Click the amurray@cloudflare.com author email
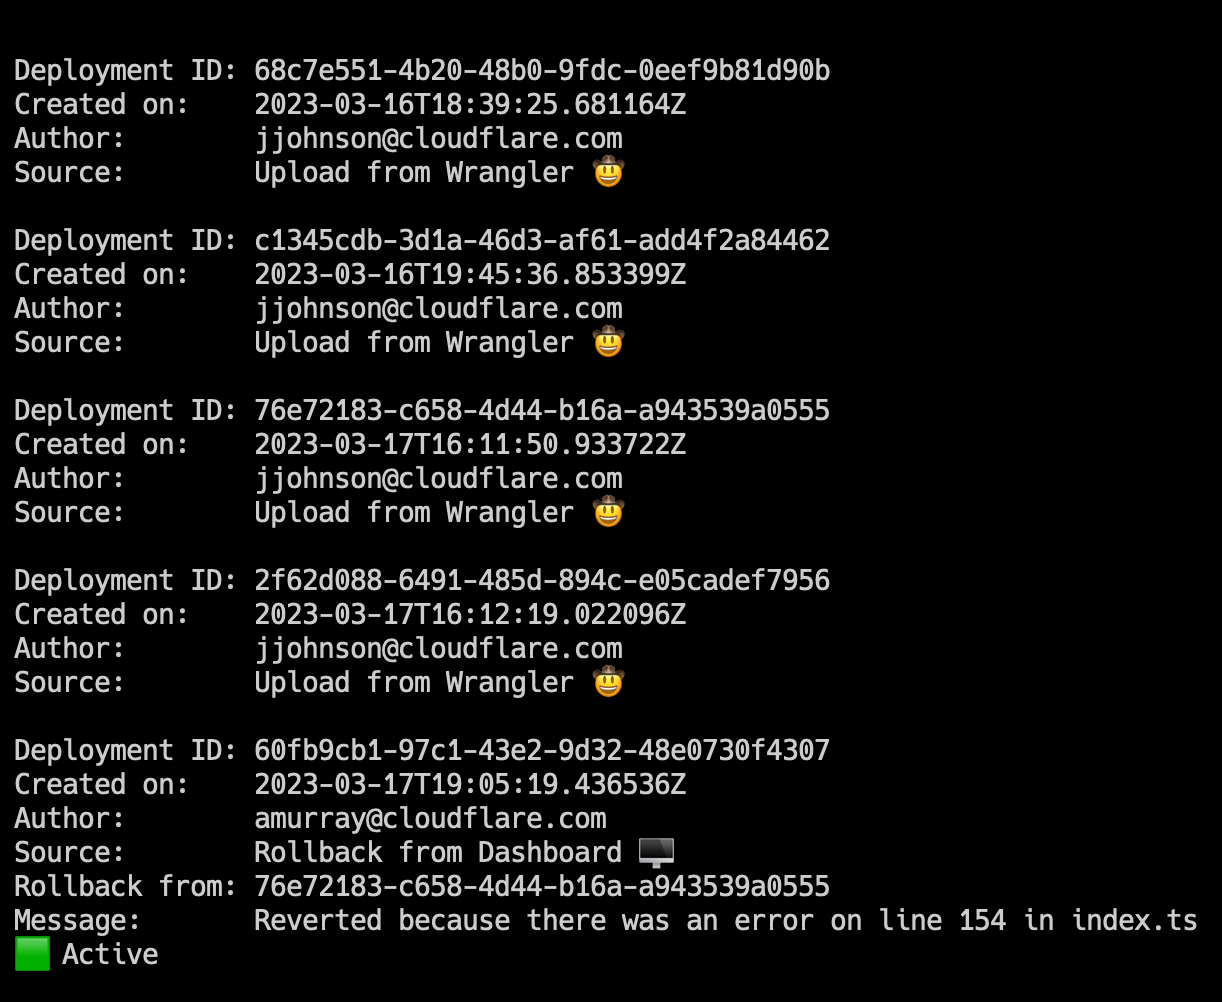The image size is (1222, 1002). click(x=430, y=819)
